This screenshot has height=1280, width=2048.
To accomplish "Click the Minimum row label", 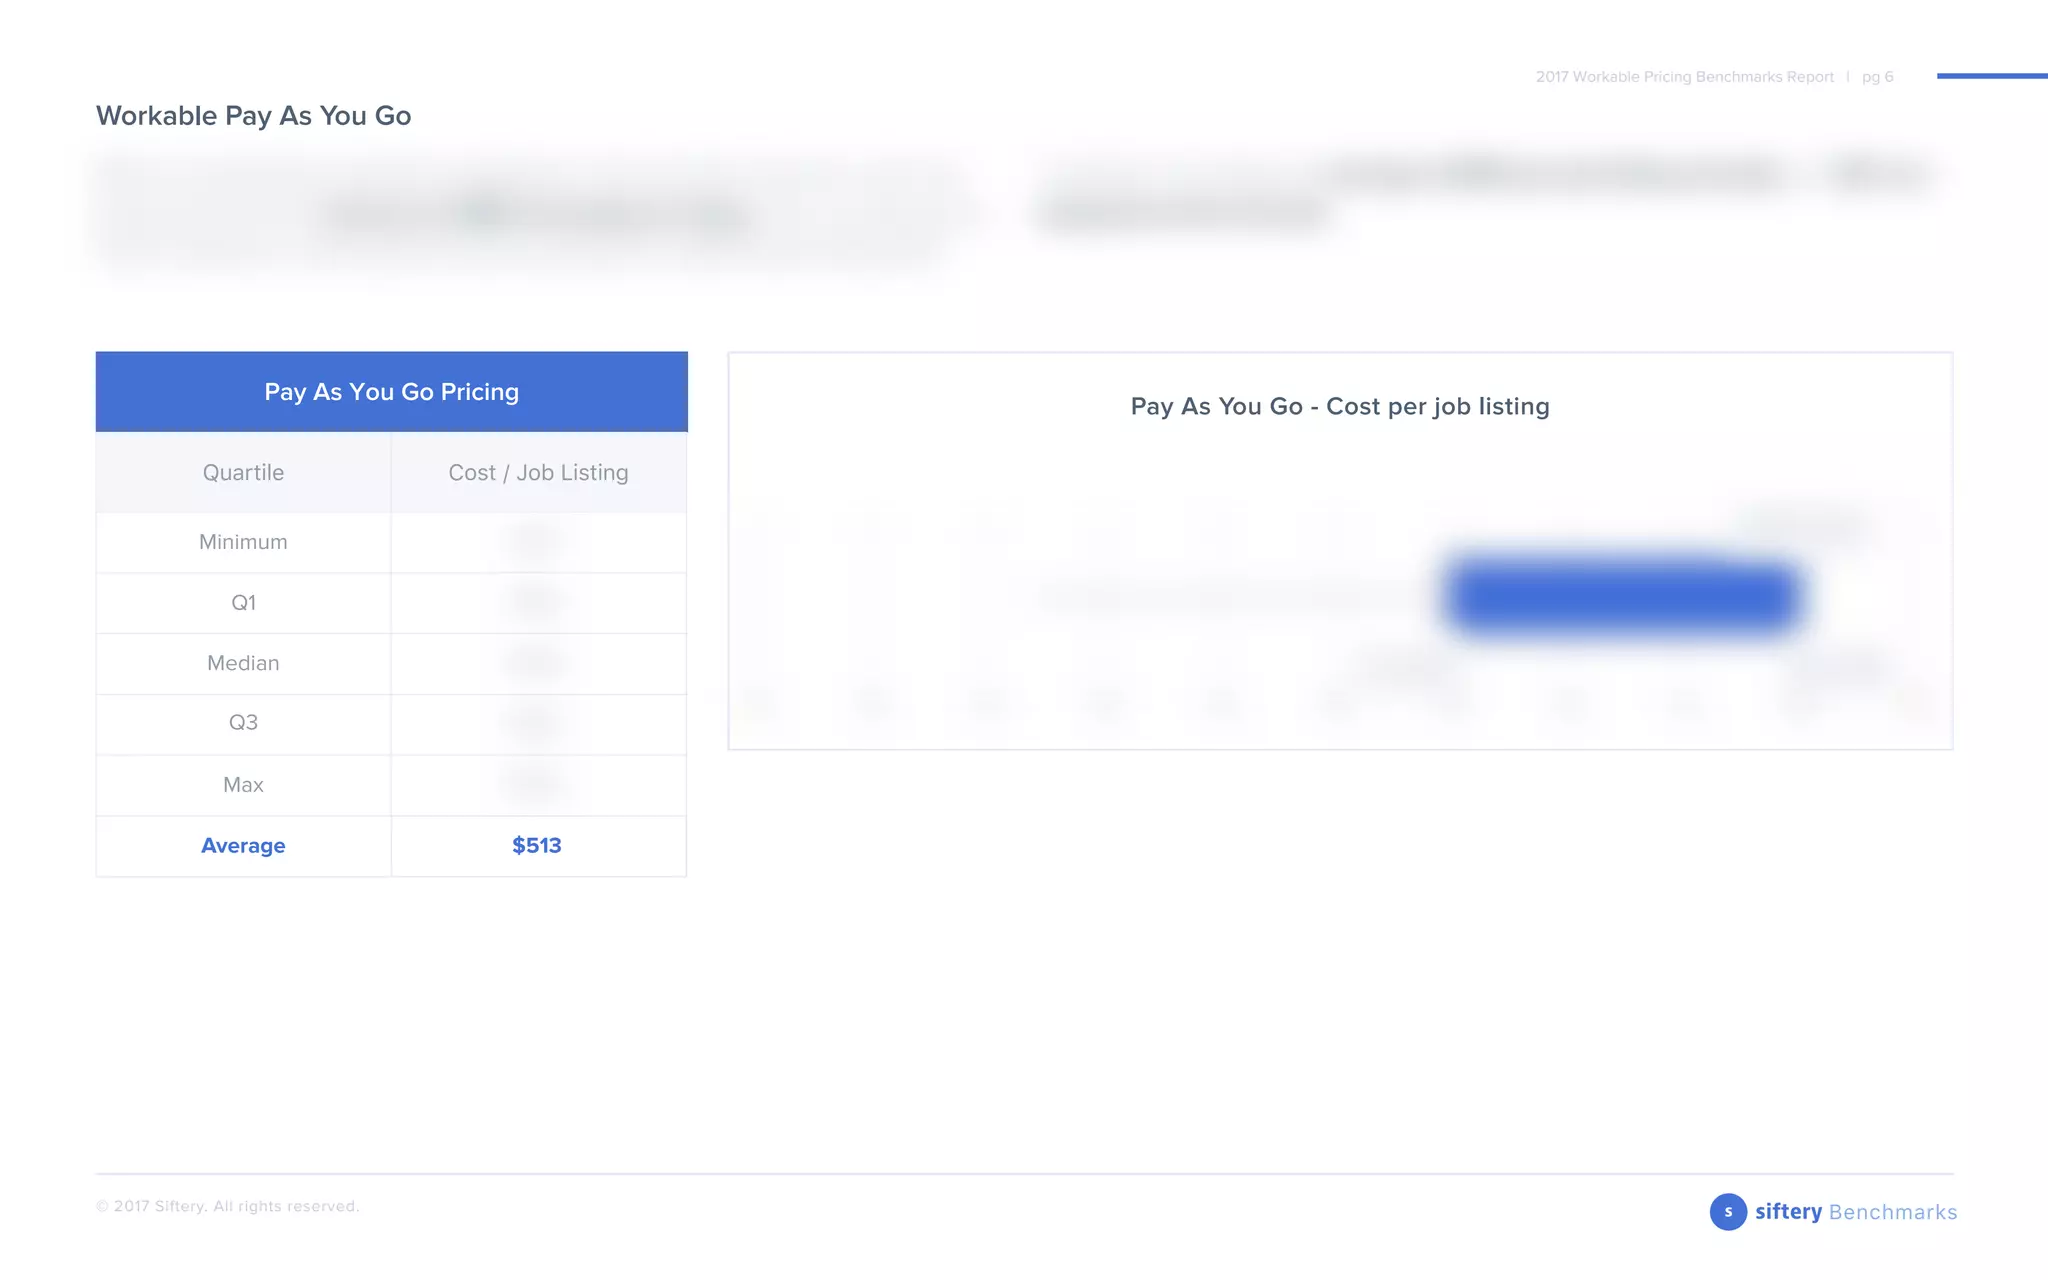I will tap(243, 542).
